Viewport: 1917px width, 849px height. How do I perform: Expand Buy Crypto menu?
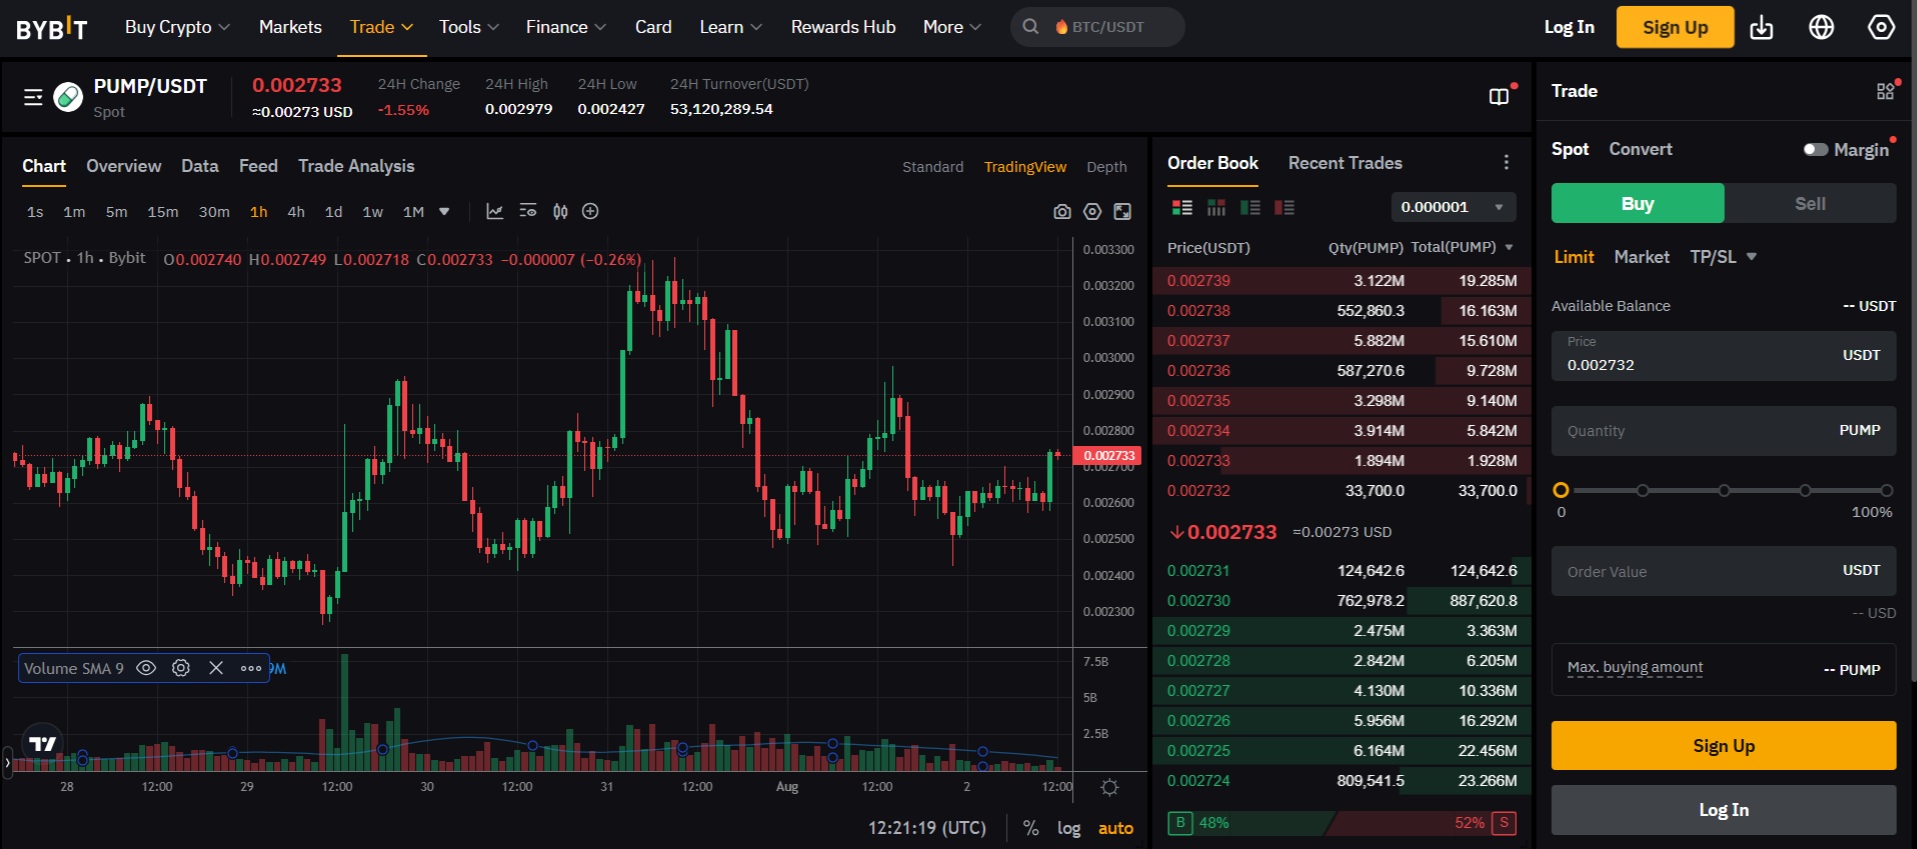177,27
